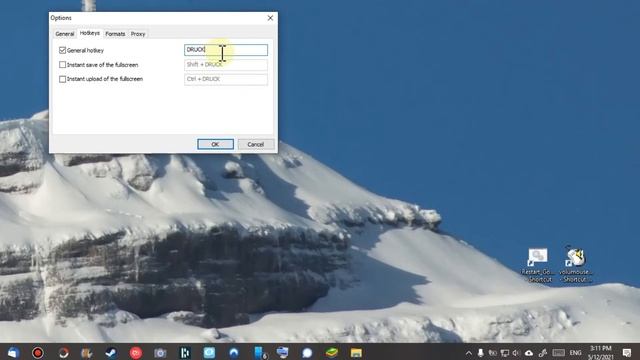The height and width of the screenshot is (360, 640).
Task: Open the notification center icon
Action: coord(627,353)
